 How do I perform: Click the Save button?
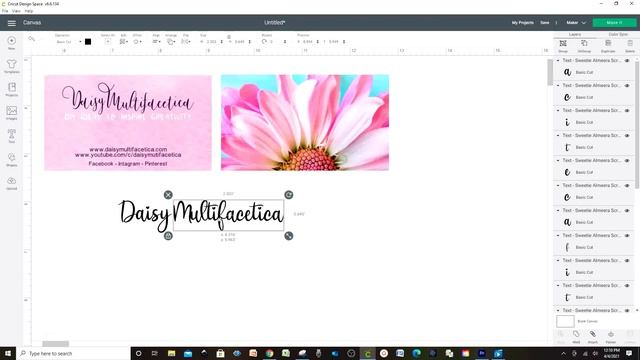point(544,23)
